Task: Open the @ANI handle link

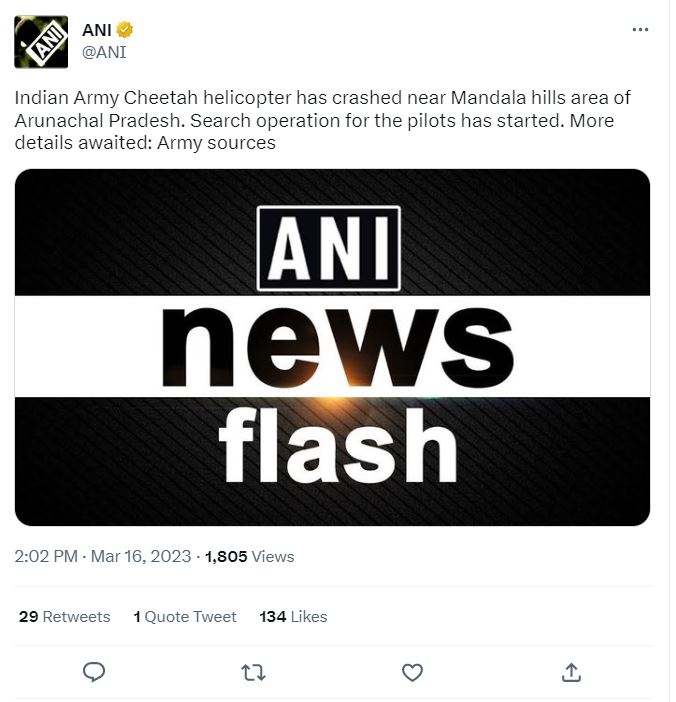Action: pyautogui.click(x=103, y=52)
